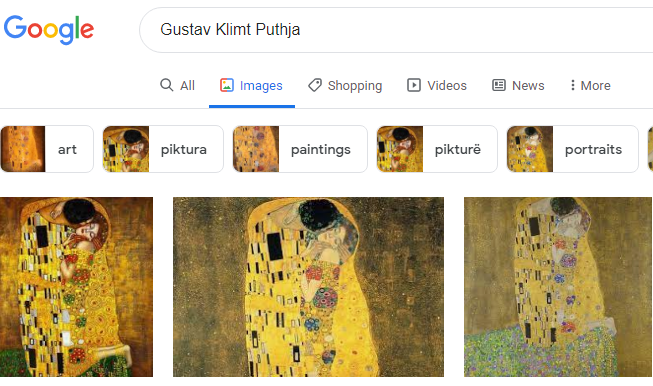Open the More search options menu
653x386 pixels.
coord(590,85)
